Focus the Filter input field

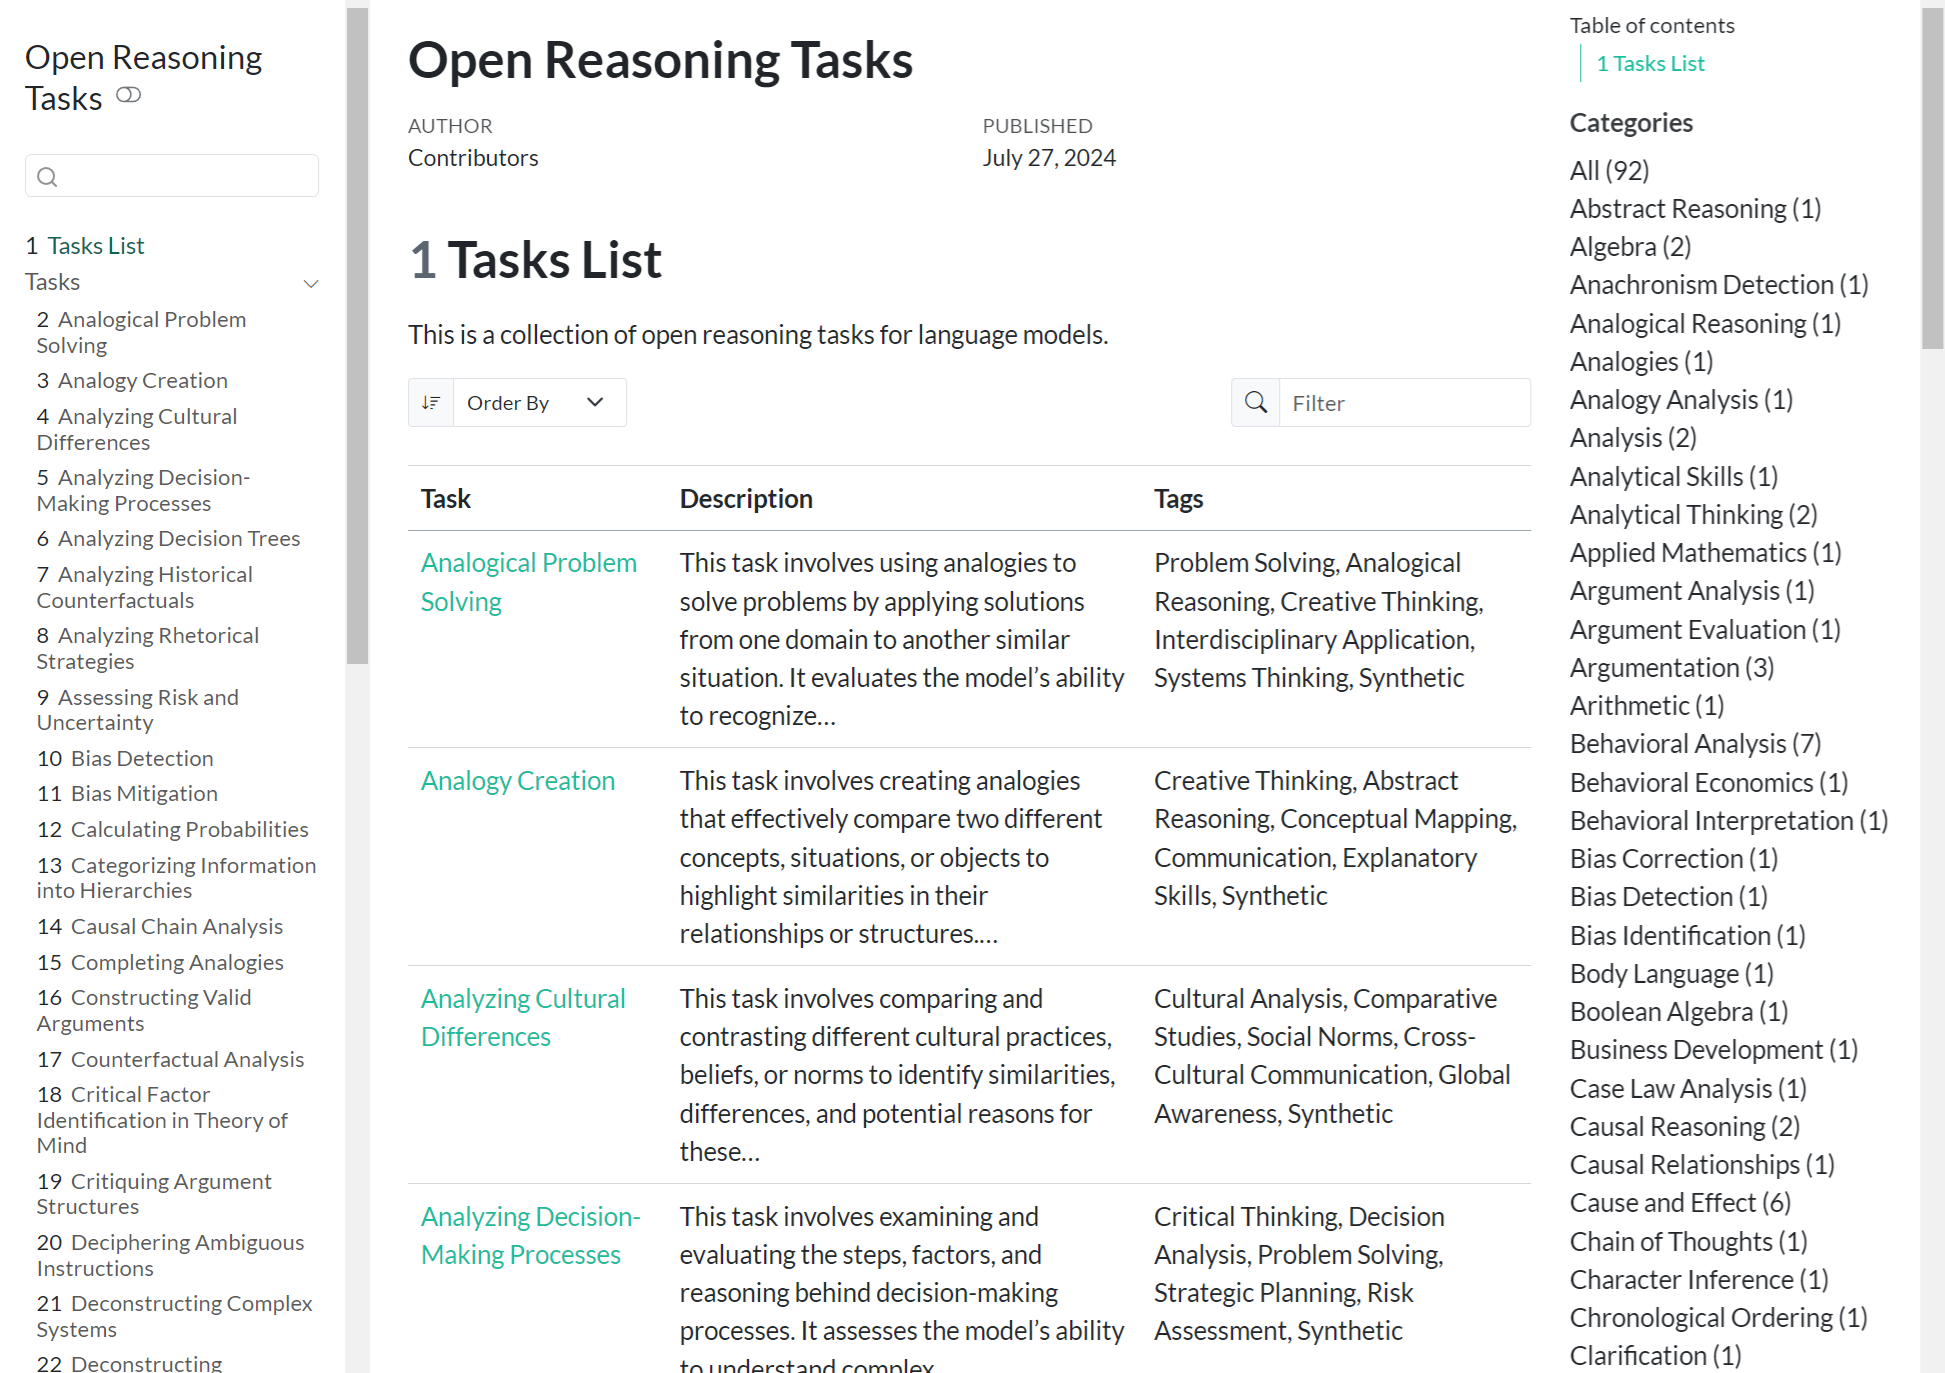click(x=1404, y=402)
